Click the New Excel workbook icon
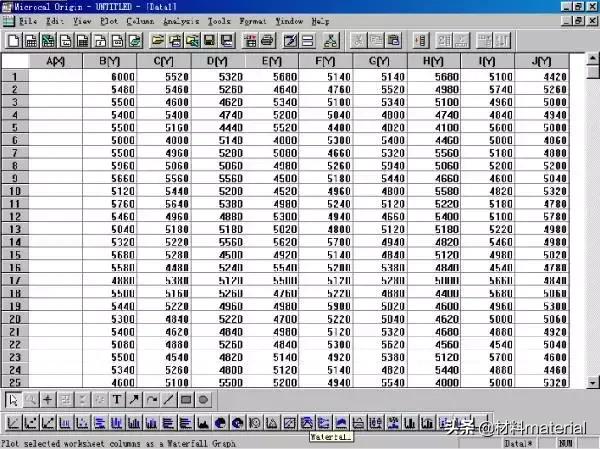Viewport: 600px width, 449px height. (48, 41)
